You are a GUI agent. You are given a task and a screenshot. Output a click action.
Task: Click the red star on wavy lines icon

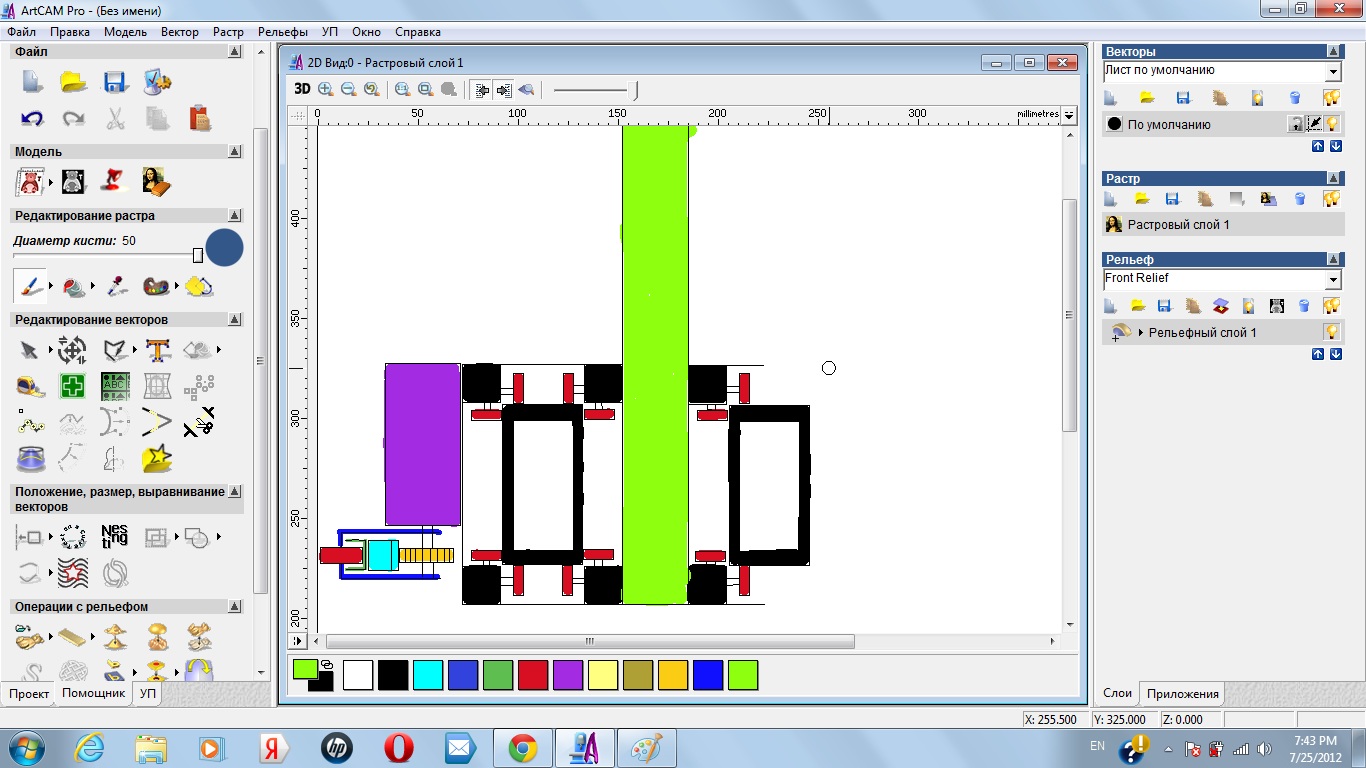[x=73, y=573]
